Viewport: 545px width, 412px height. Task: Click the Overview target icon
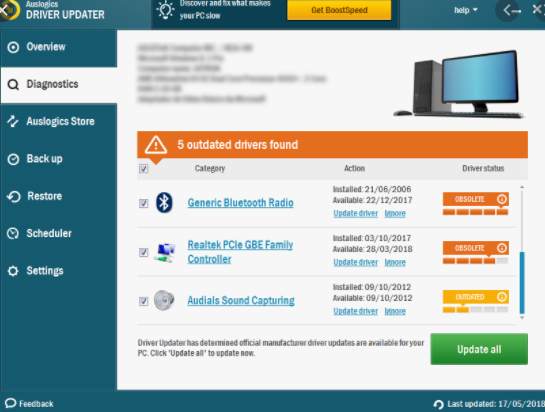pos(13,47)
